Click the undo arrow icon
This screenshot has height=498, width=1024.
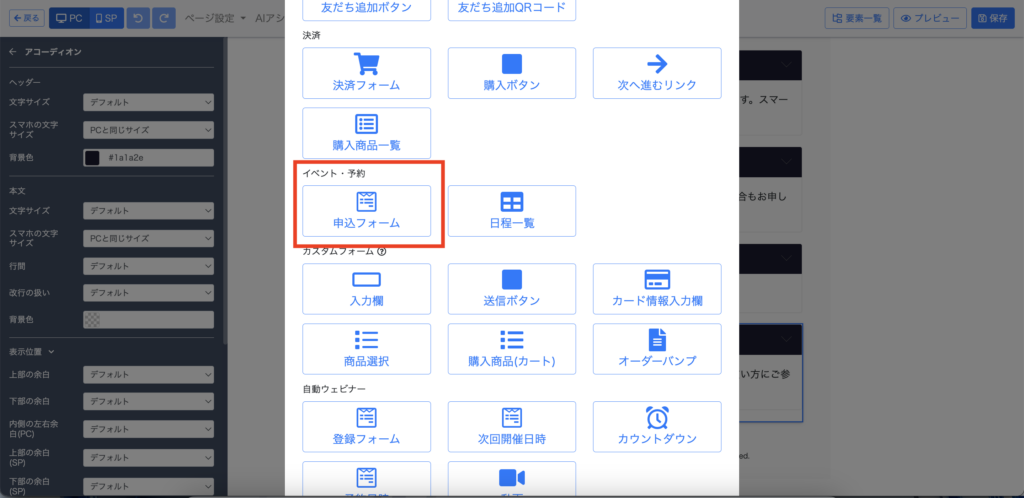pyautogui.click(x=138, y=18)
